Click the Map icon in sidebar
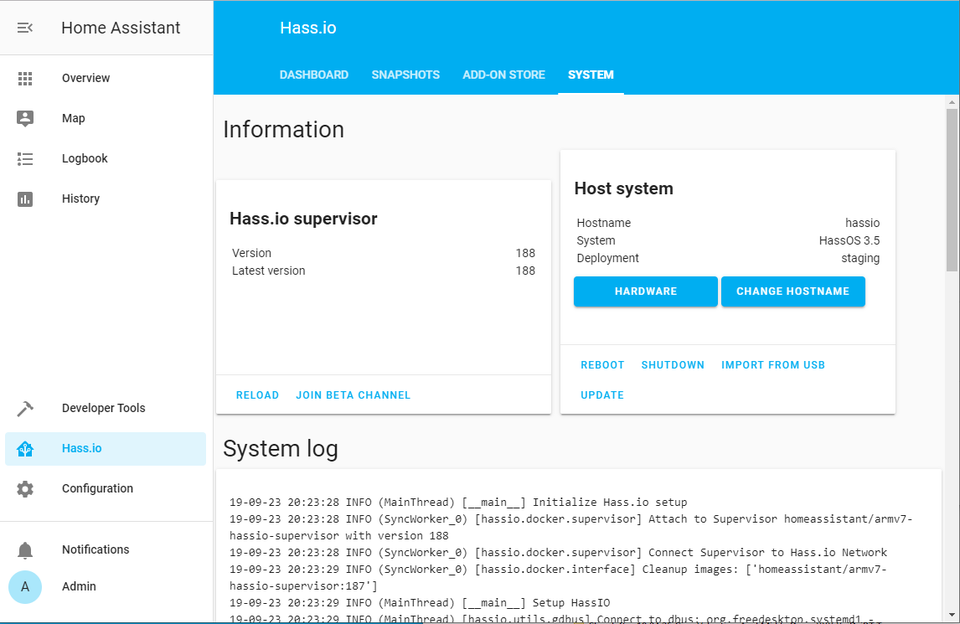 coord(25,118)
